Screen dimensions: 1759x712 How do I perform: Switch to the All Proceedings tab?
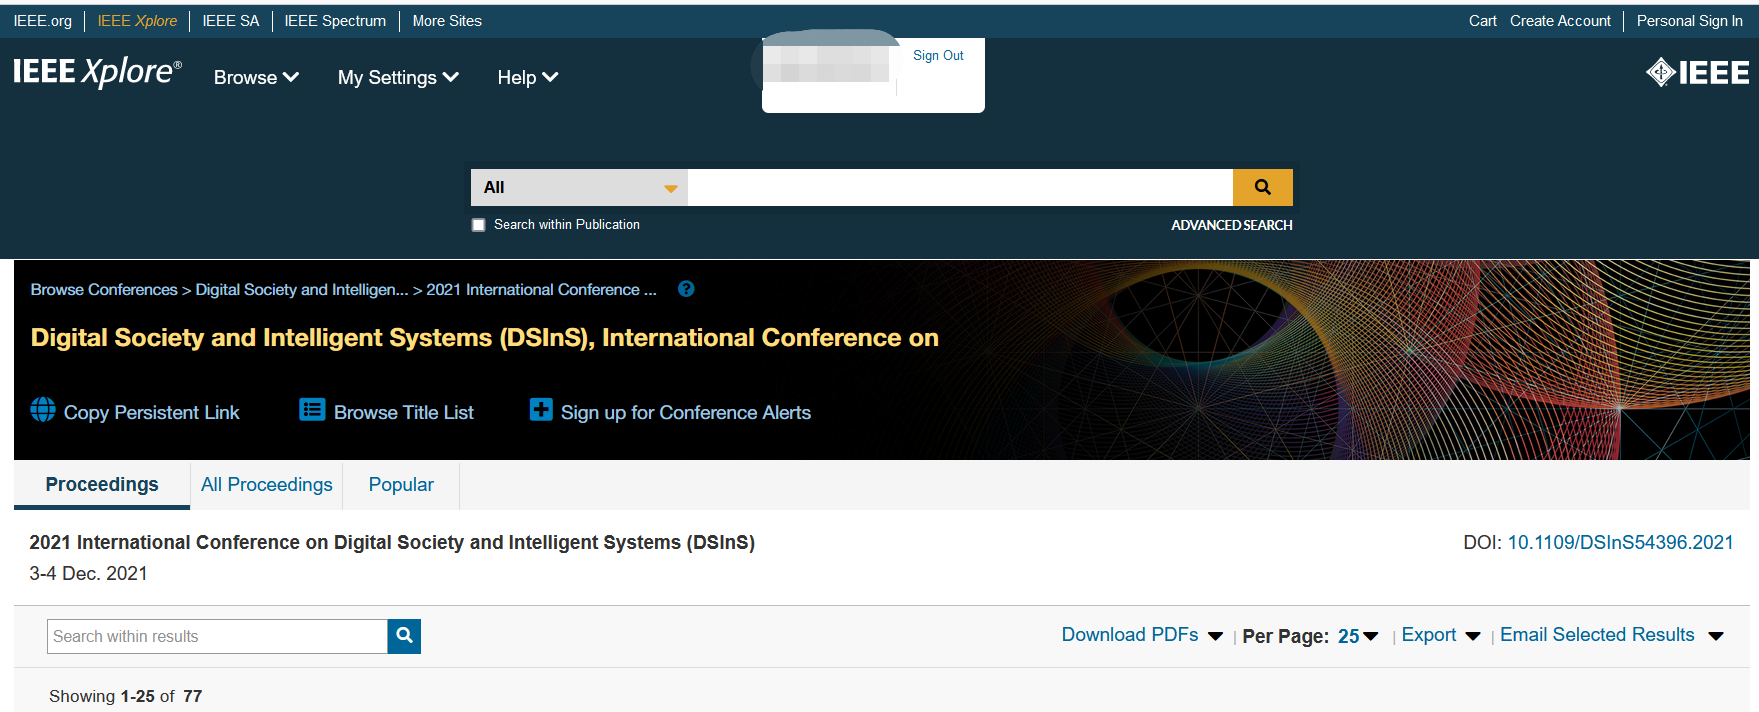[266, 485]
